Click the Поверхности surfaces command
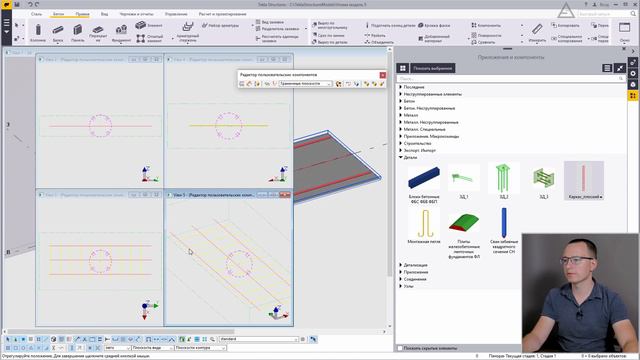The width and height of the screenshot is (640, 360). tap(486, 36)
